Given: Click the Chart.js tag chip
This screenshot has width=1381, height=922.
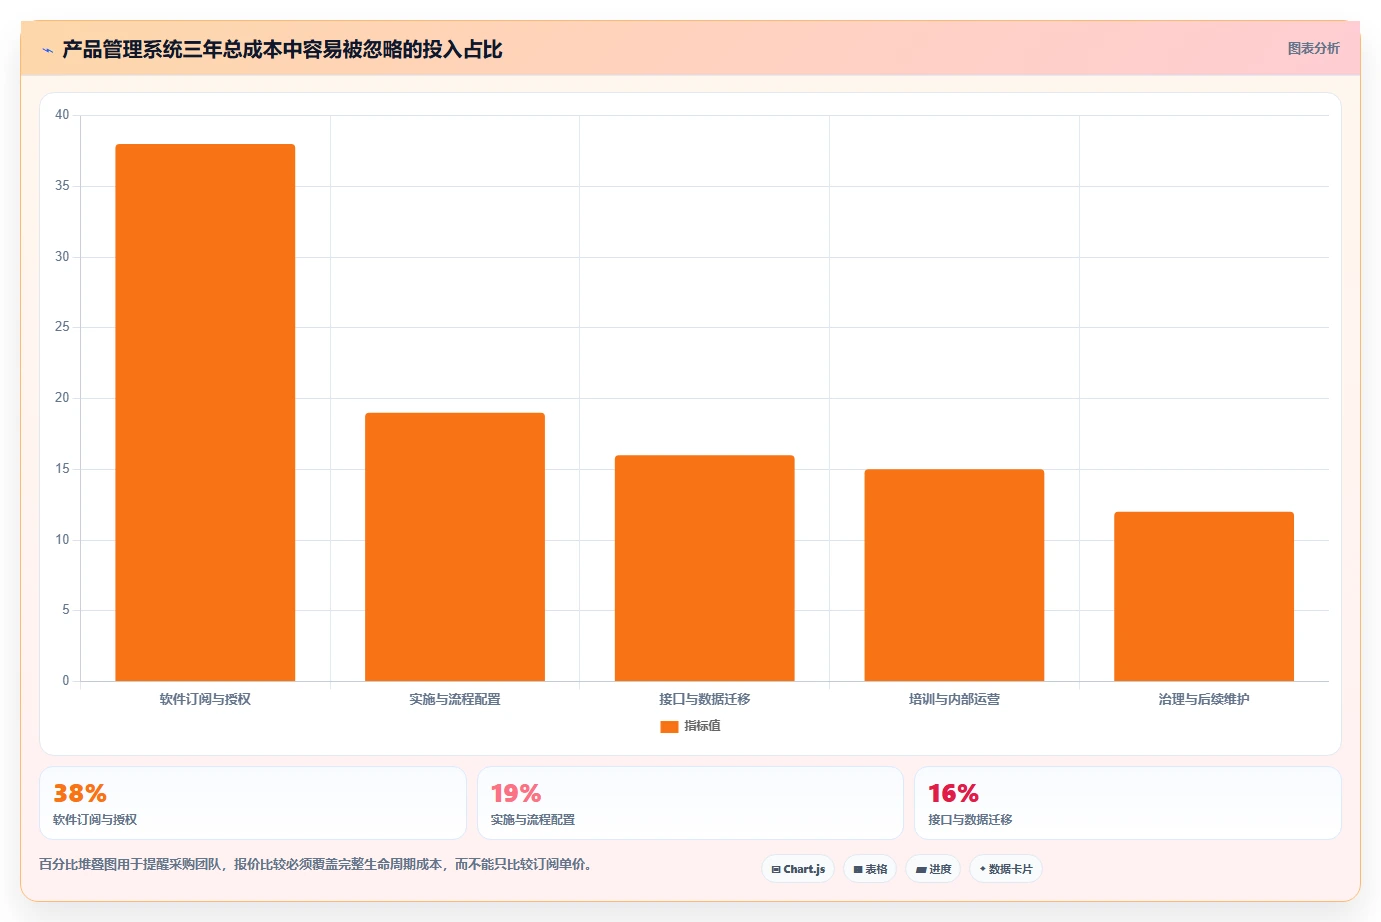Looking at the screenshot, I should [x=798, y=869].
